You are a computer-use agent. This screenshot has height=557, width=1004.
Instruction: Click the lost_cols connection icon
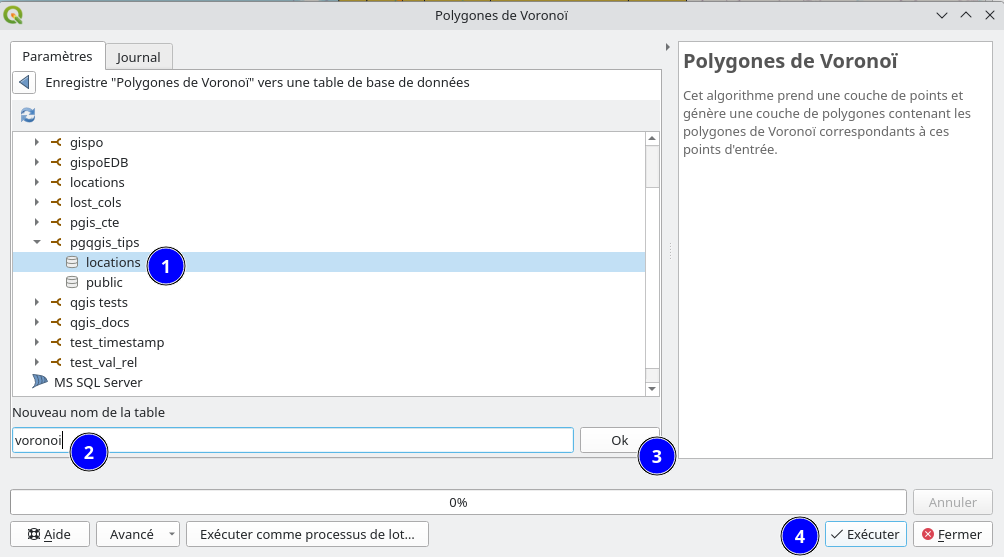56,202
